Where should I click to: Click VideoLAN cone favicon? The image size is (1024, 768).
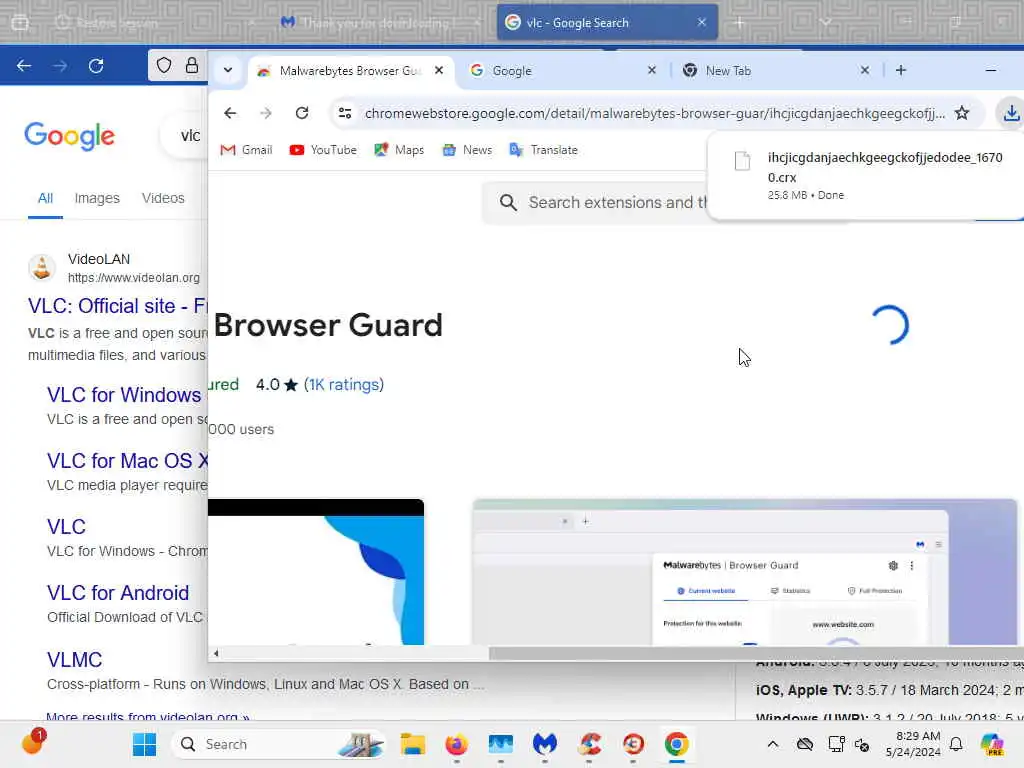point(42,268)
